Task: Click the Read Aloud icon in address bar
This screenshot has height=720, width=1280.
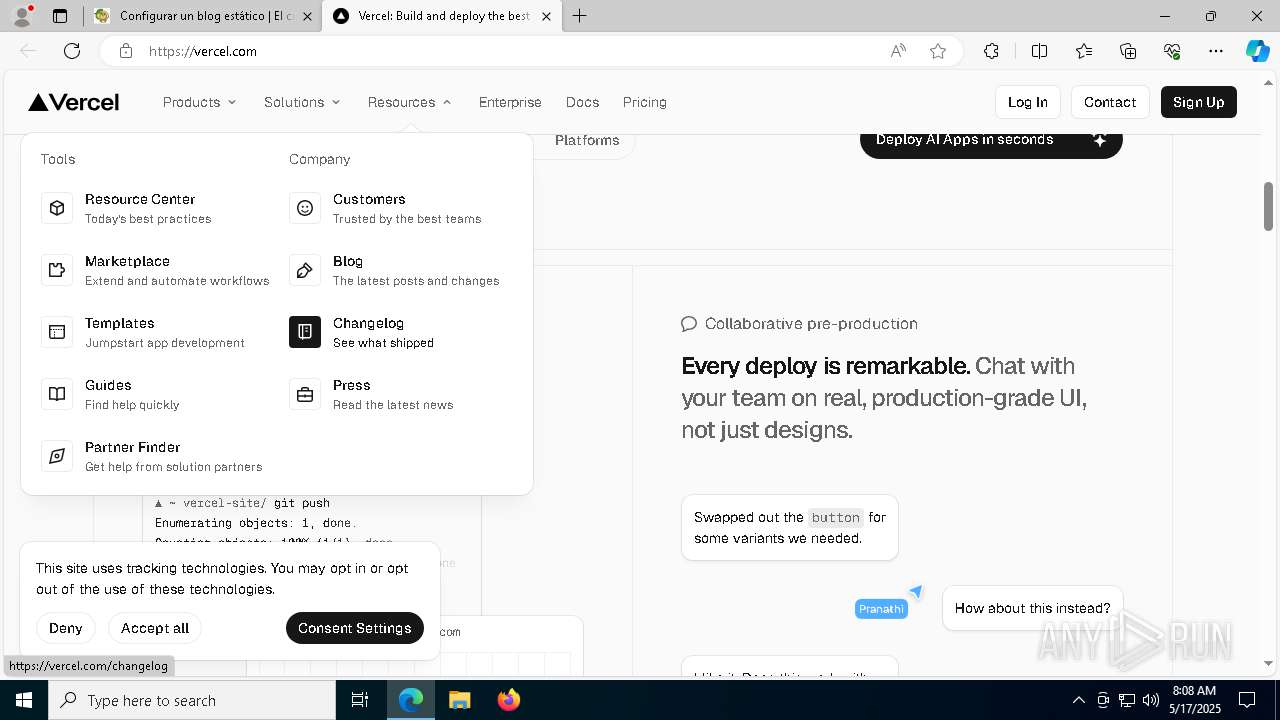Action: (x=898, y=51)
